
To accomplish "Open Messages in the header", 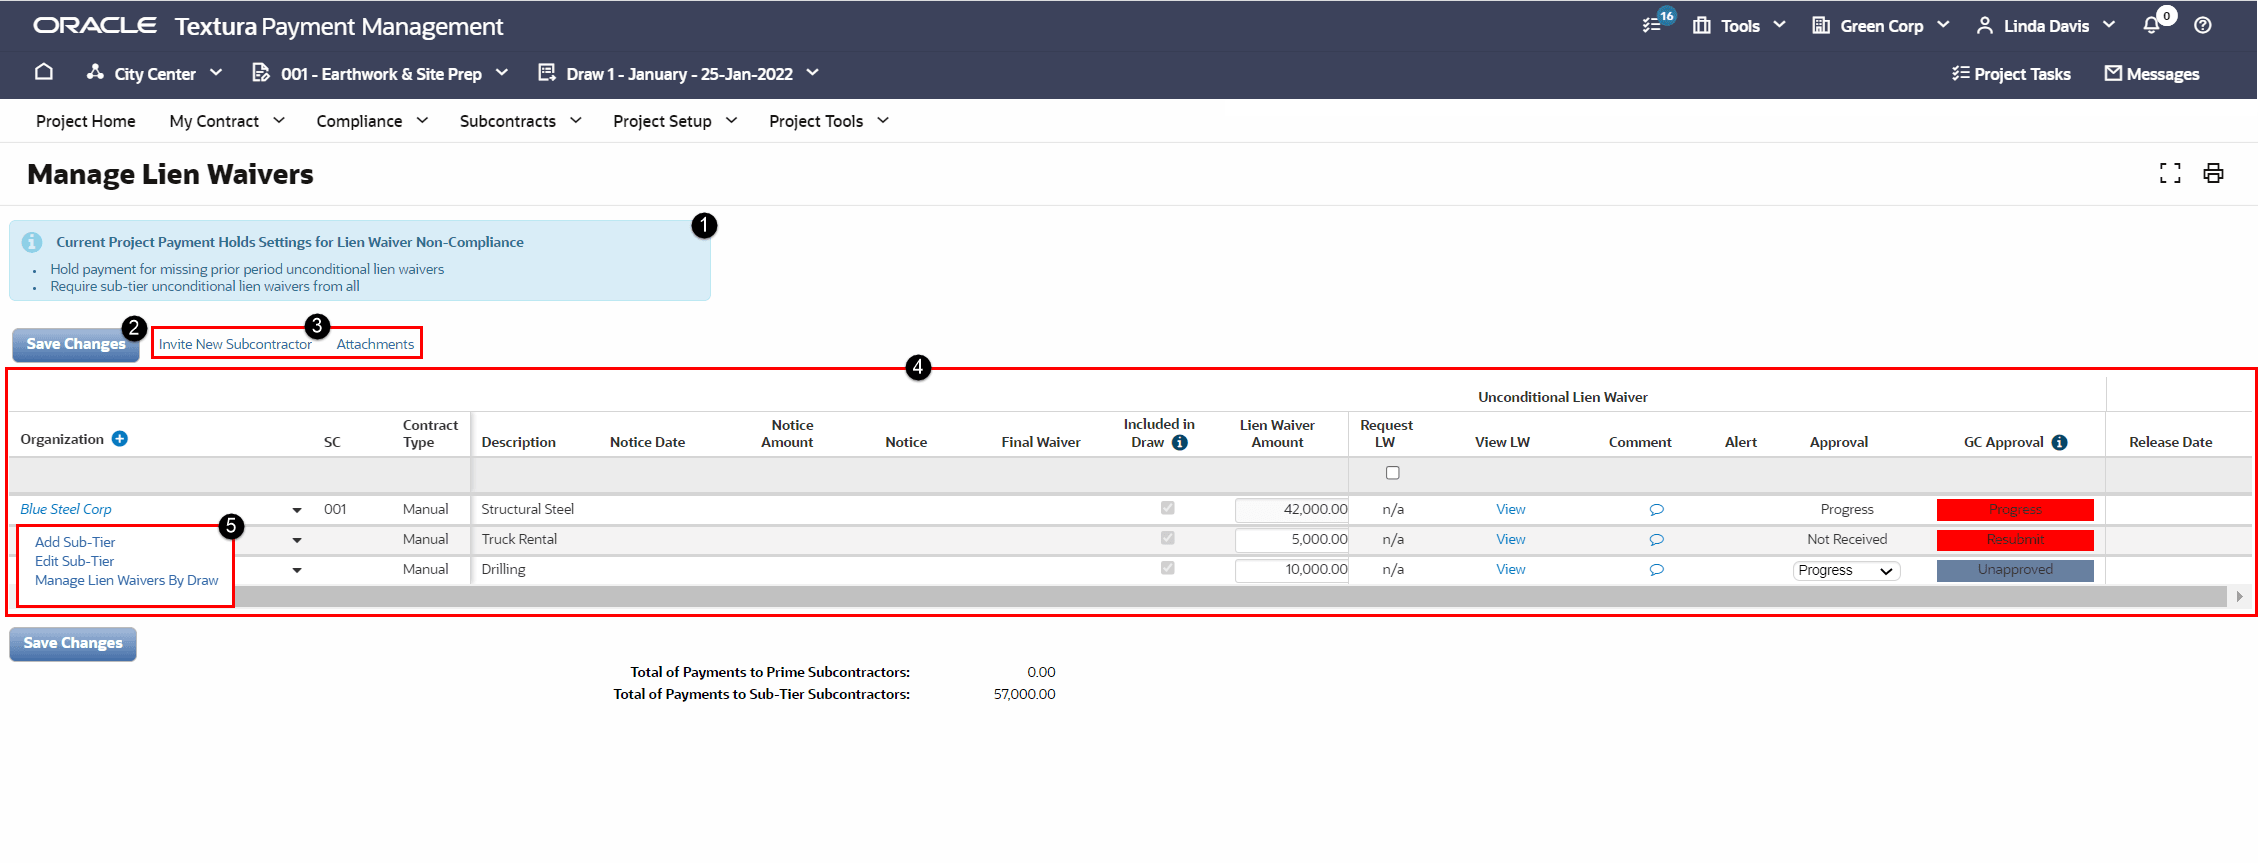I will coord(2152,74).
